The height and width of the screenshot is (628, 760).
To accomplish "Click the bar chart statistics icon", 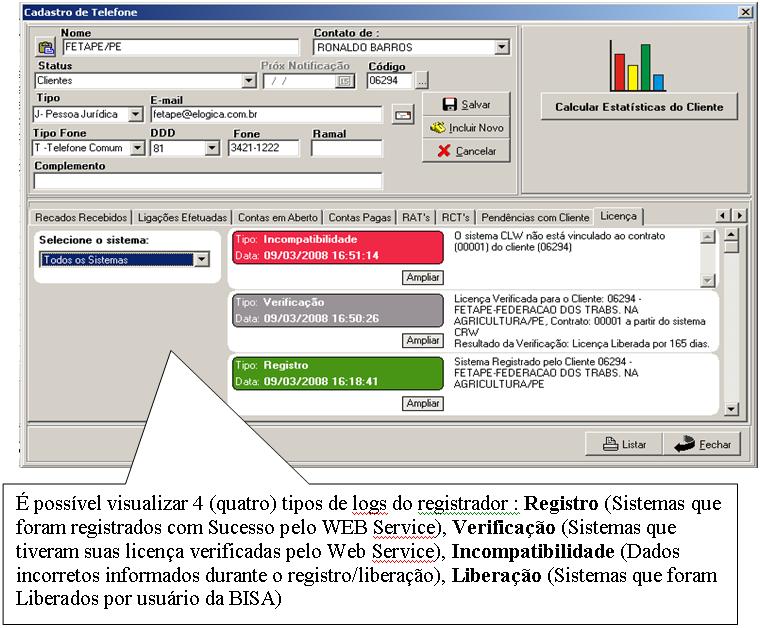I will tap(638, 68).
